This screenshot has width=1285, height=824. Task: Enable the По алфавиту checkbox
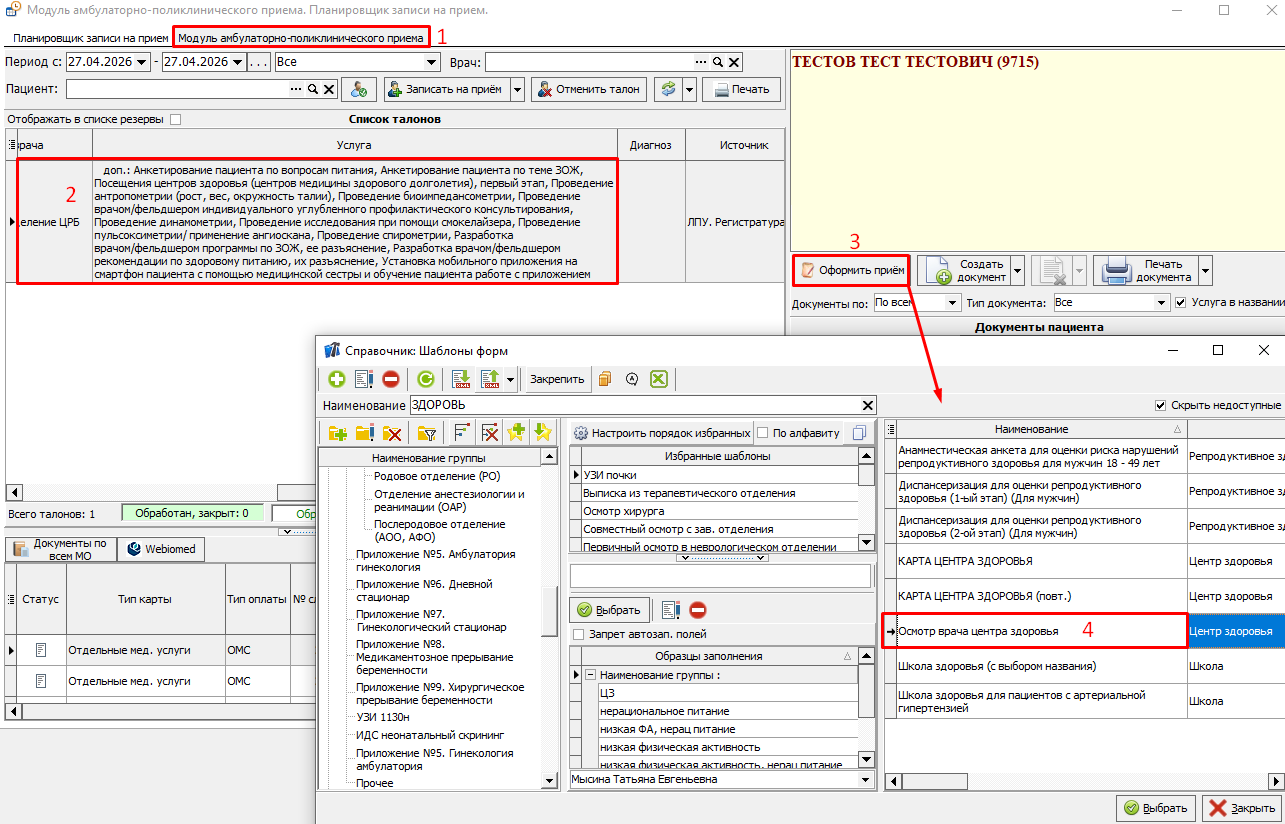[x=763, y=433]
